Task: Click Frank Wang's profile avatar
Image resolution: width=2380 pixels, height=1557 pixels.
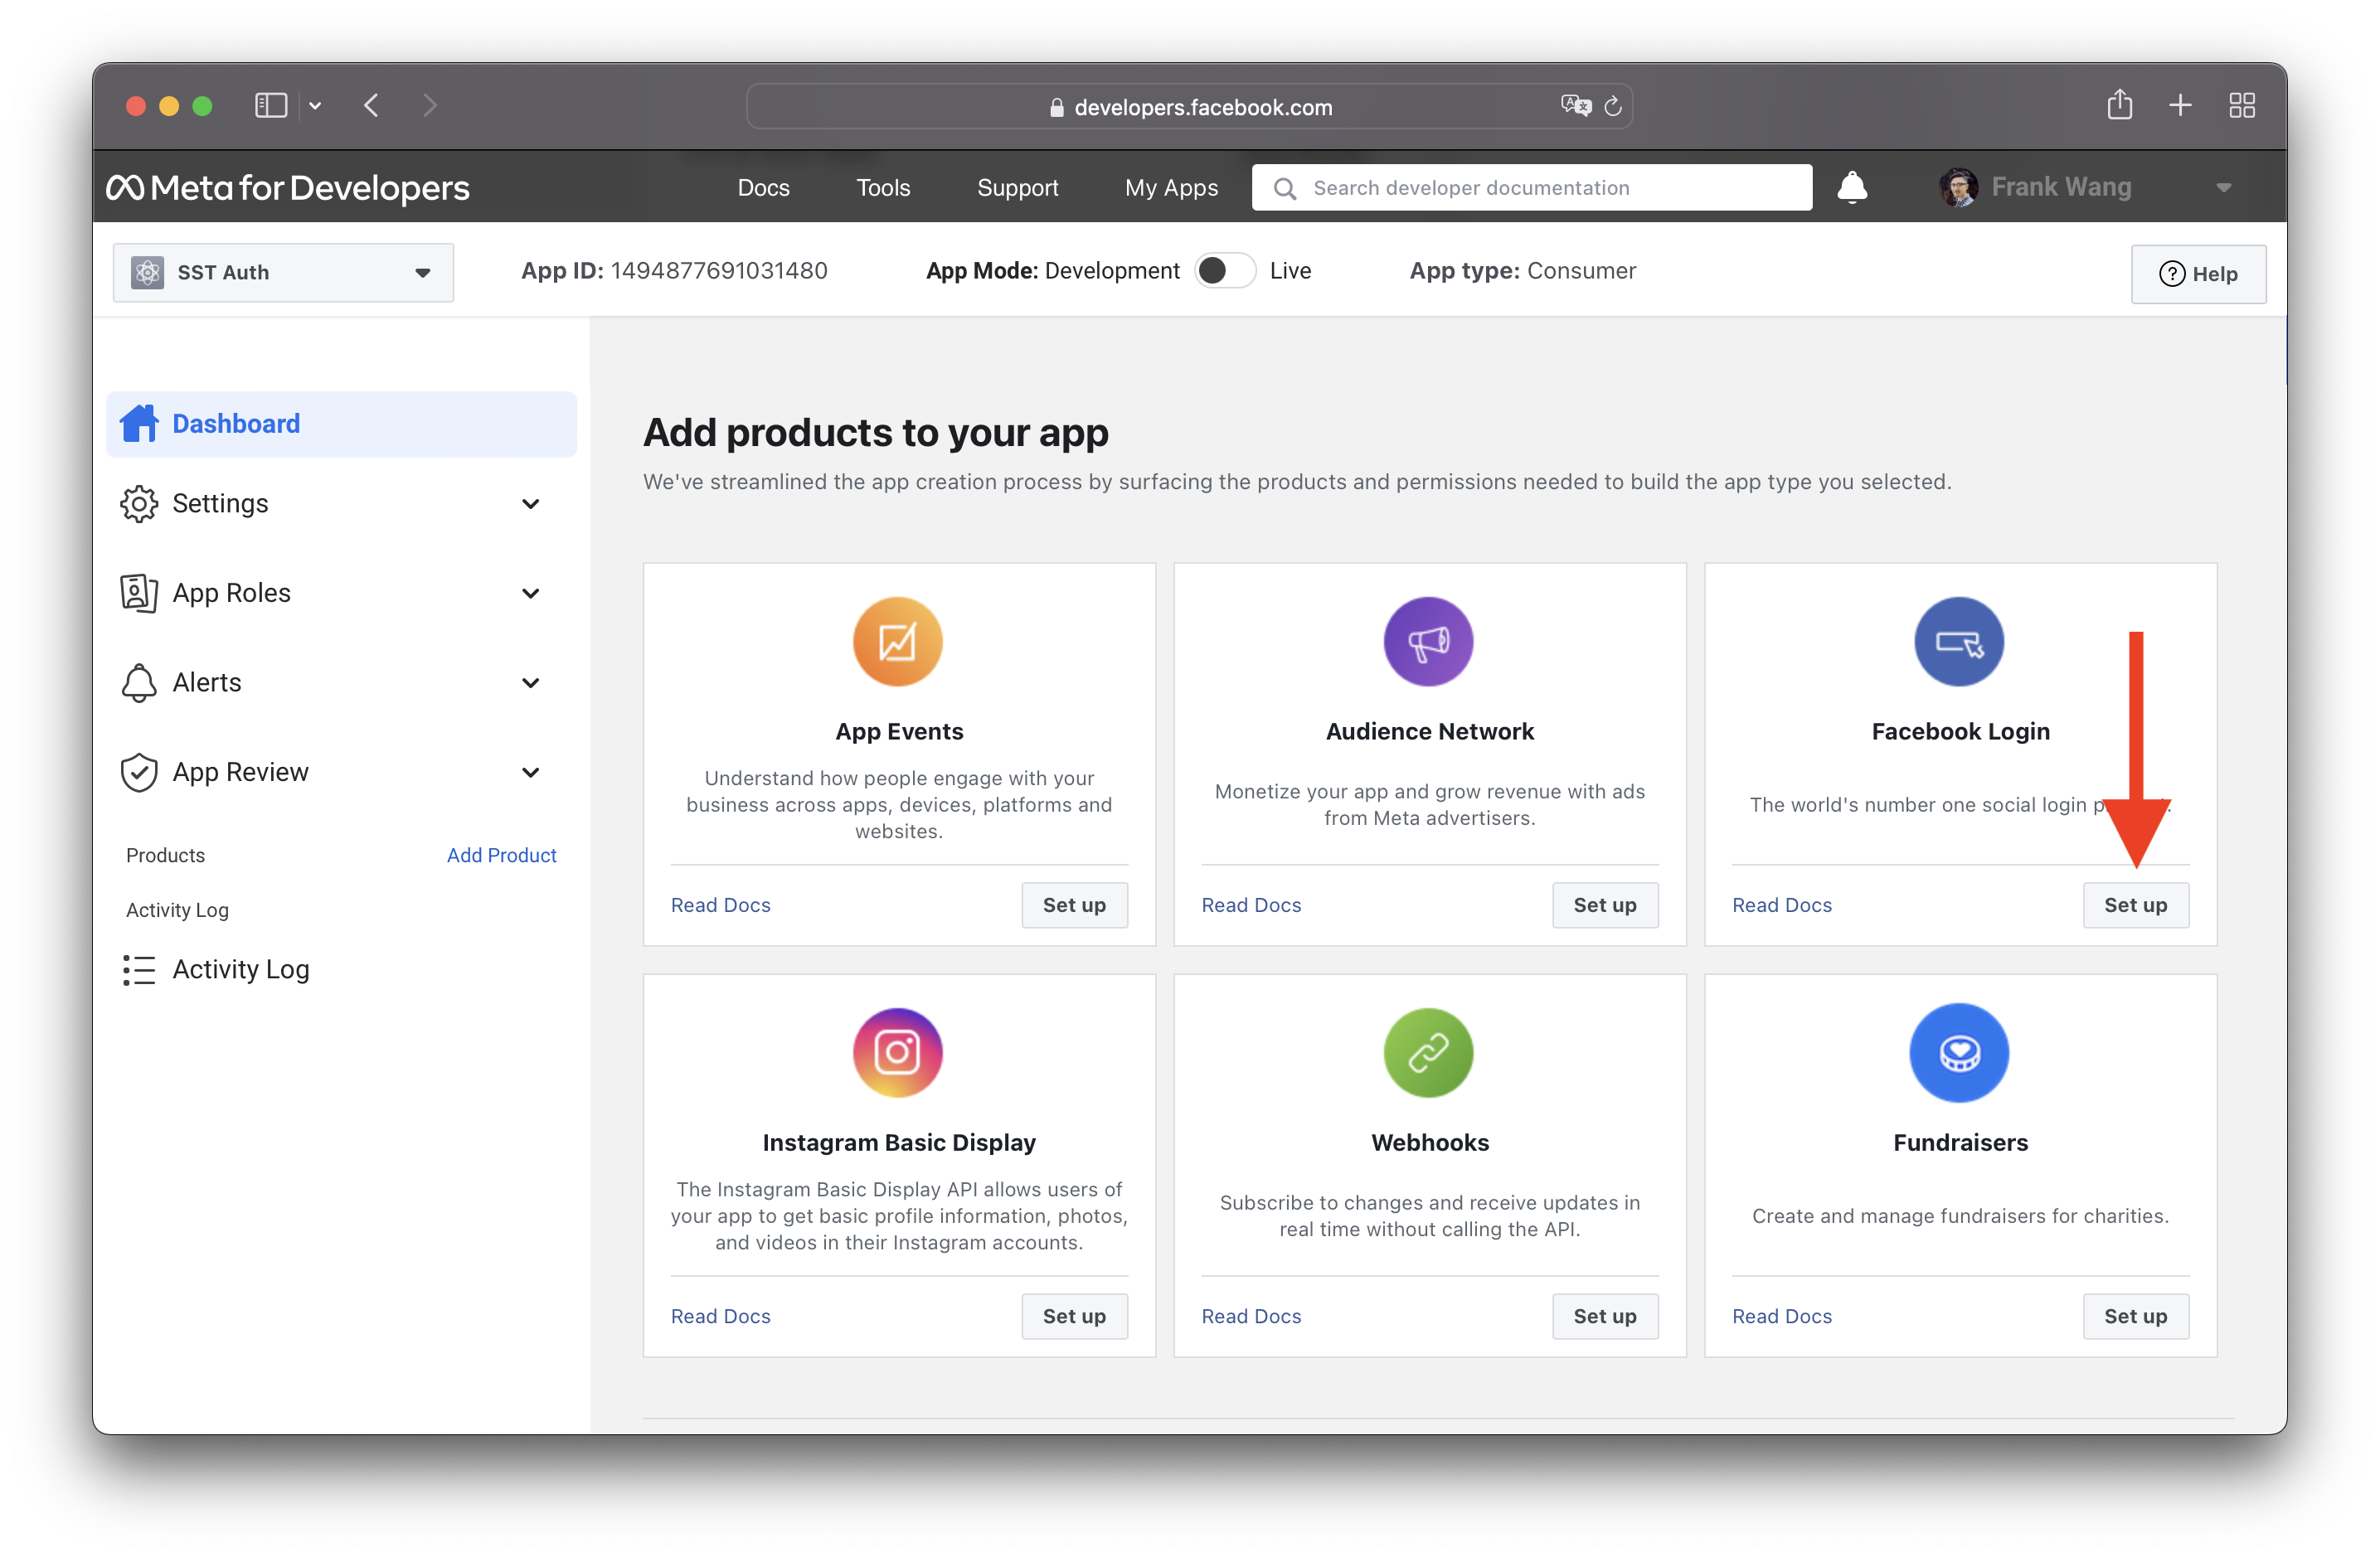Action: click(1958, 187)
